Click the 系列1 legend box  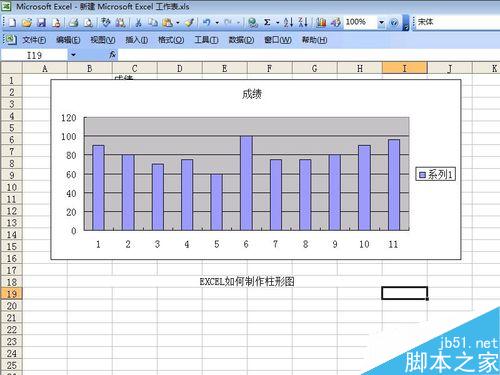coord(435,174)
